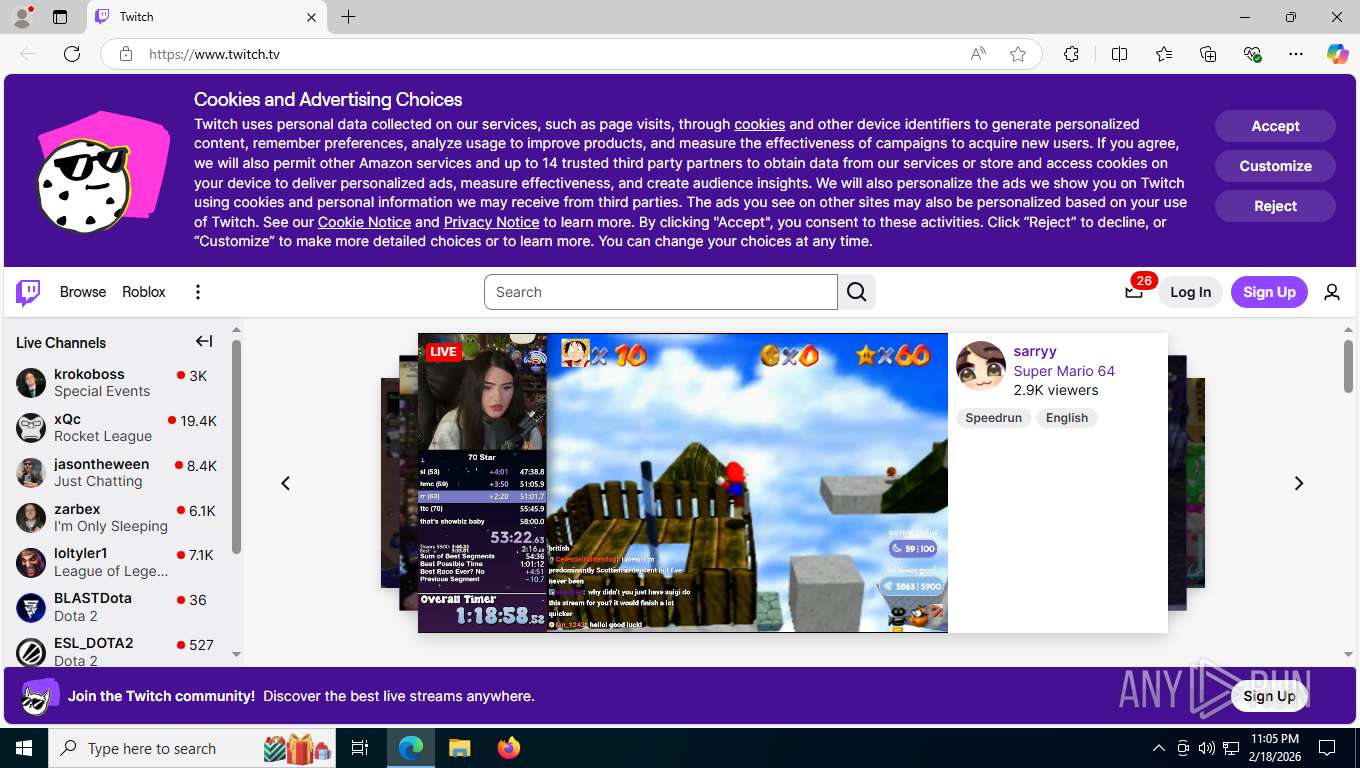Open krokoboss Special Events channel row
The image size is (1360, 768).
coord(118,382)
